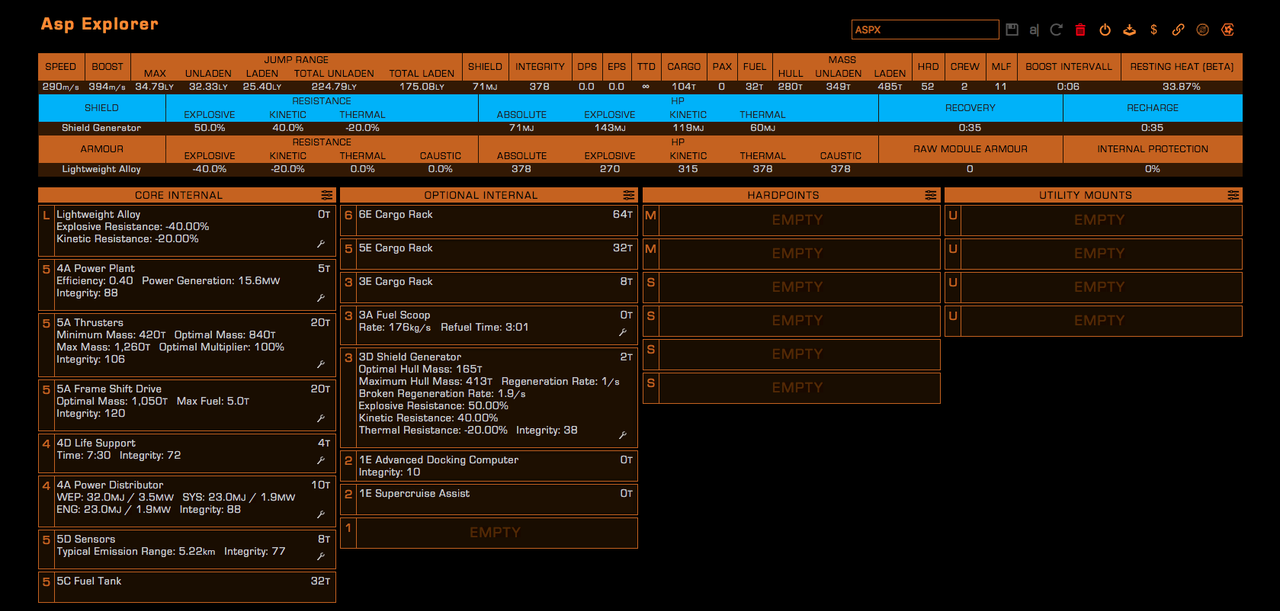Click the 224.79LY total unladen range value

(x=334, y=87)
